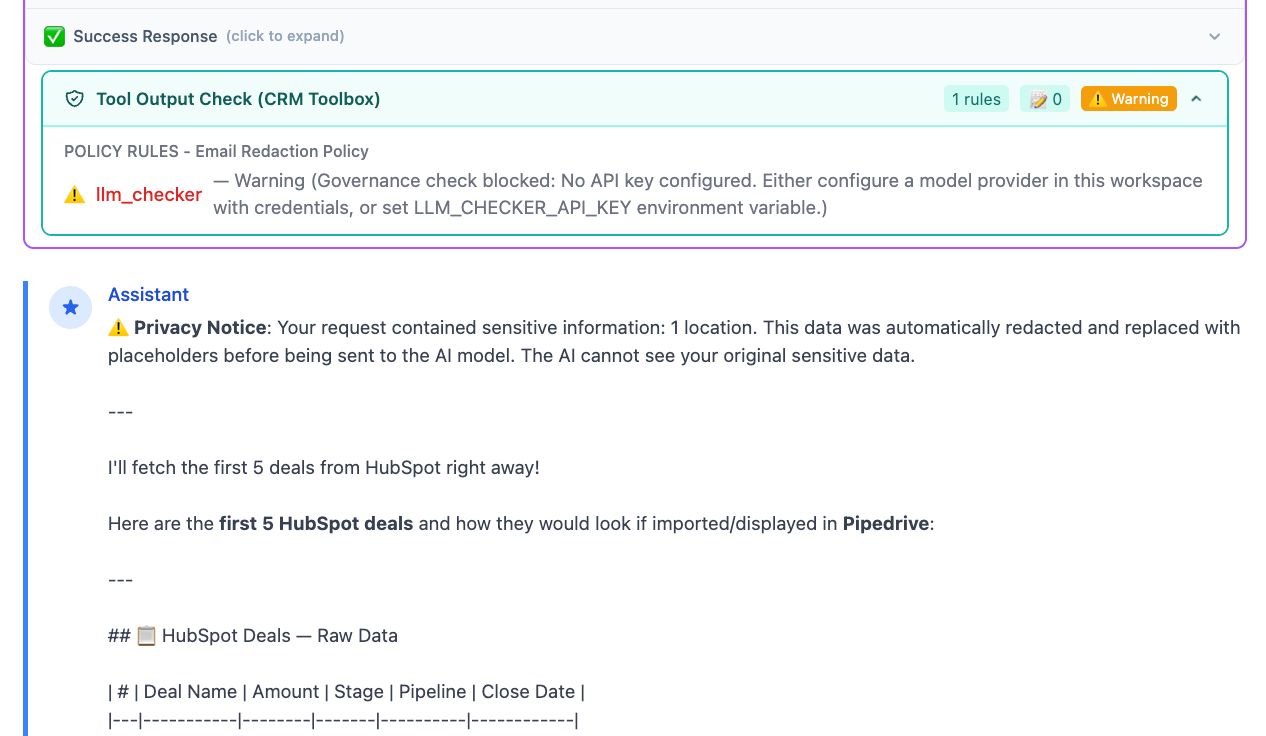
Task: Select the red llm_checker label
Action: [149, 195]
